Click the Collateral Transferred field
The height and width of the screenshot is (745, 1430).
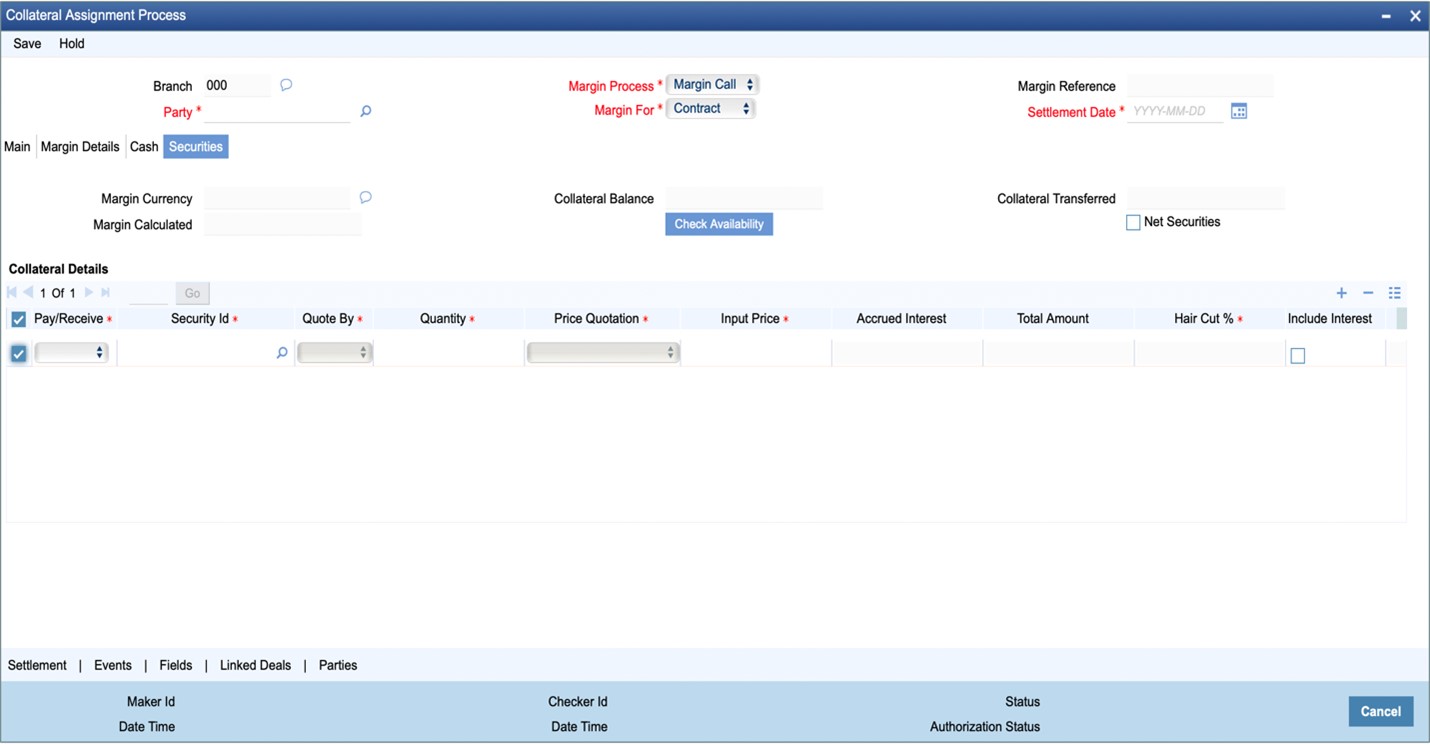click(1205, 198)
